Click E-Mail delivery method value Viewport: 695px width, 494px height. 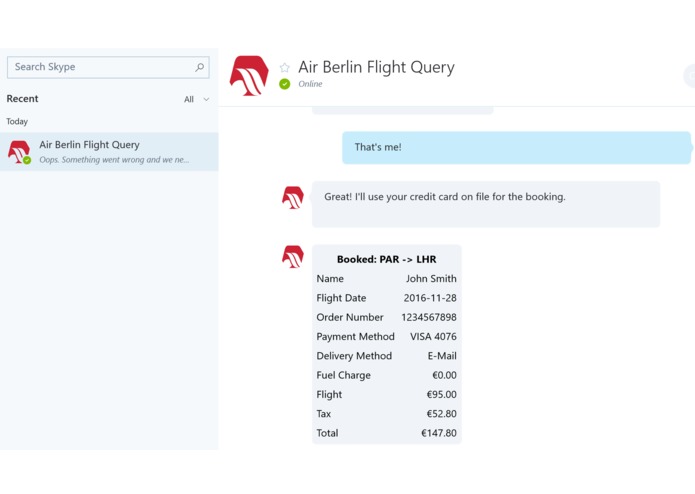442,356
